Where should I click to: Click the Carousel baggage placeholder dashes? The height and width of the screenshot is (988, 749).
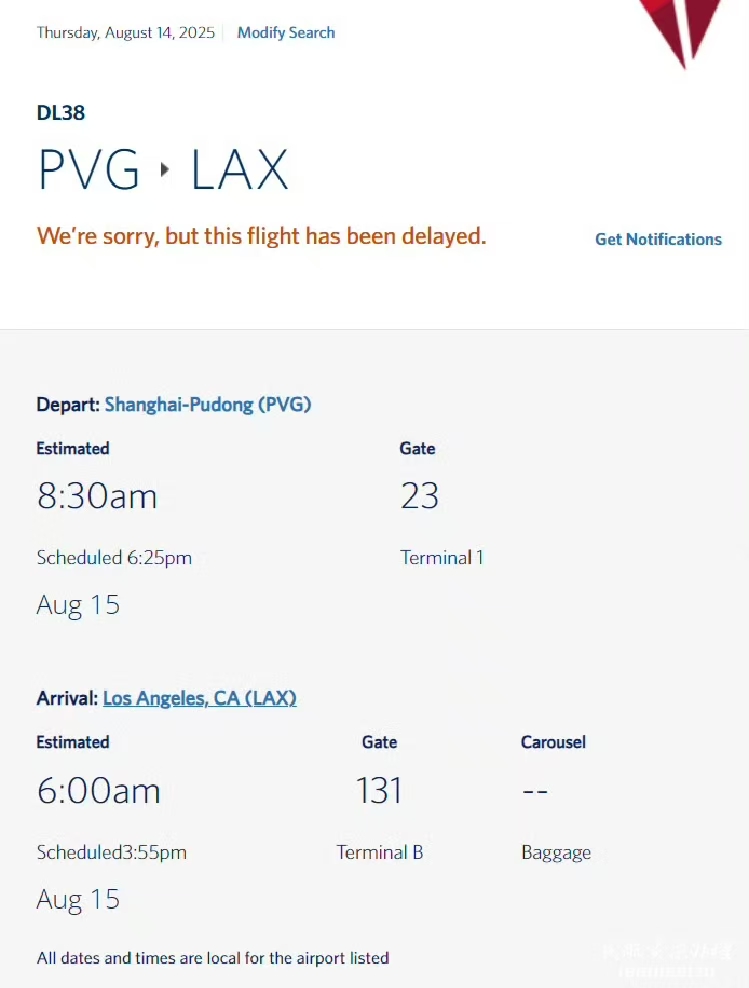pyautogui.click(x=535, y=790)
